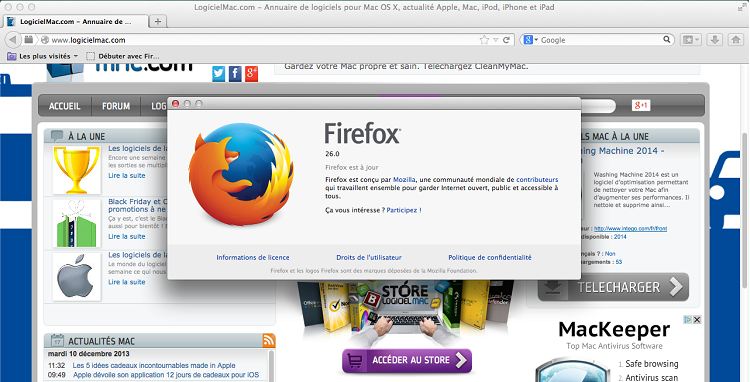Click the ACTUALITÉS MAC RSS feed icon
Screen dimensions: 750x382
(269, 340)
